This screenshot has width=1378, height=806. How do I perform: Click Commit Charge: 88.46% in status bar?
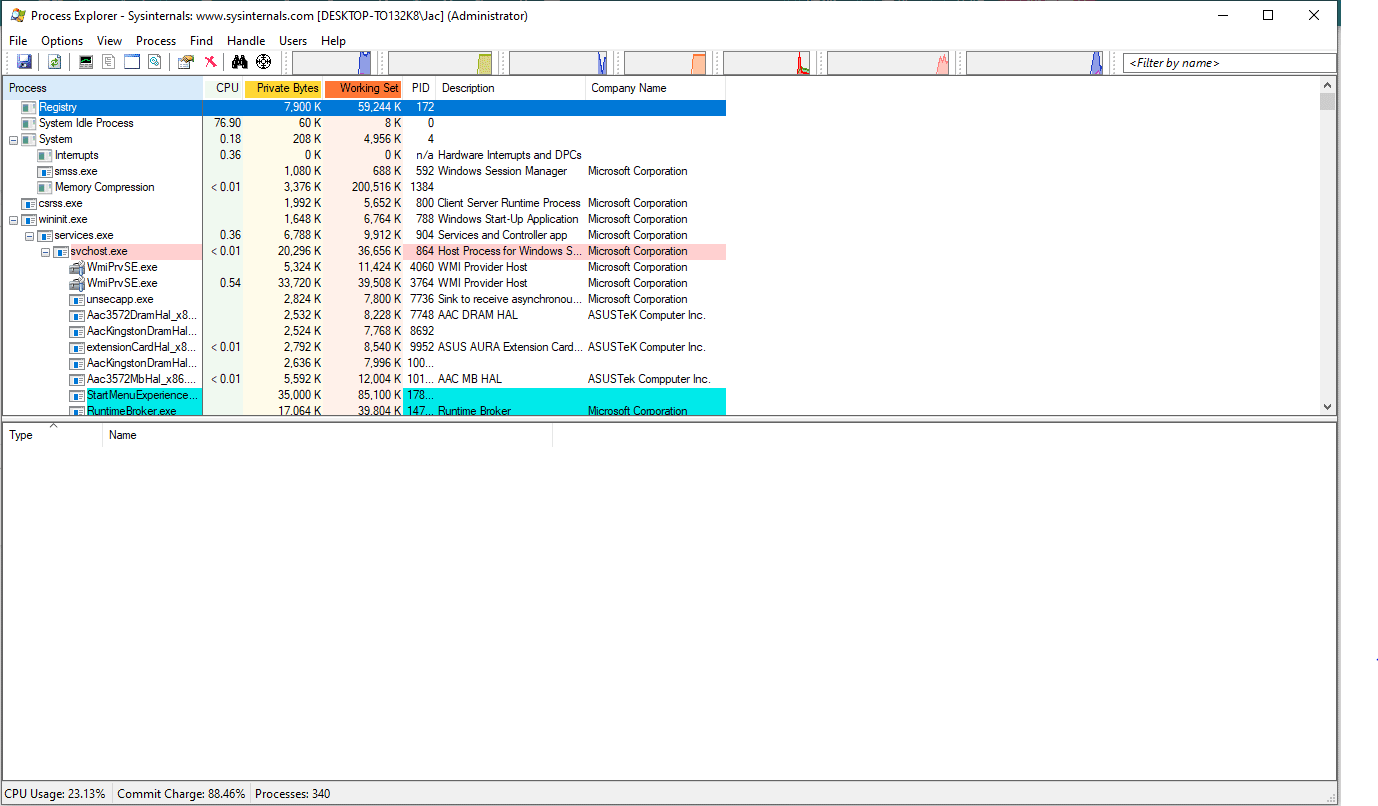point(181,794)
